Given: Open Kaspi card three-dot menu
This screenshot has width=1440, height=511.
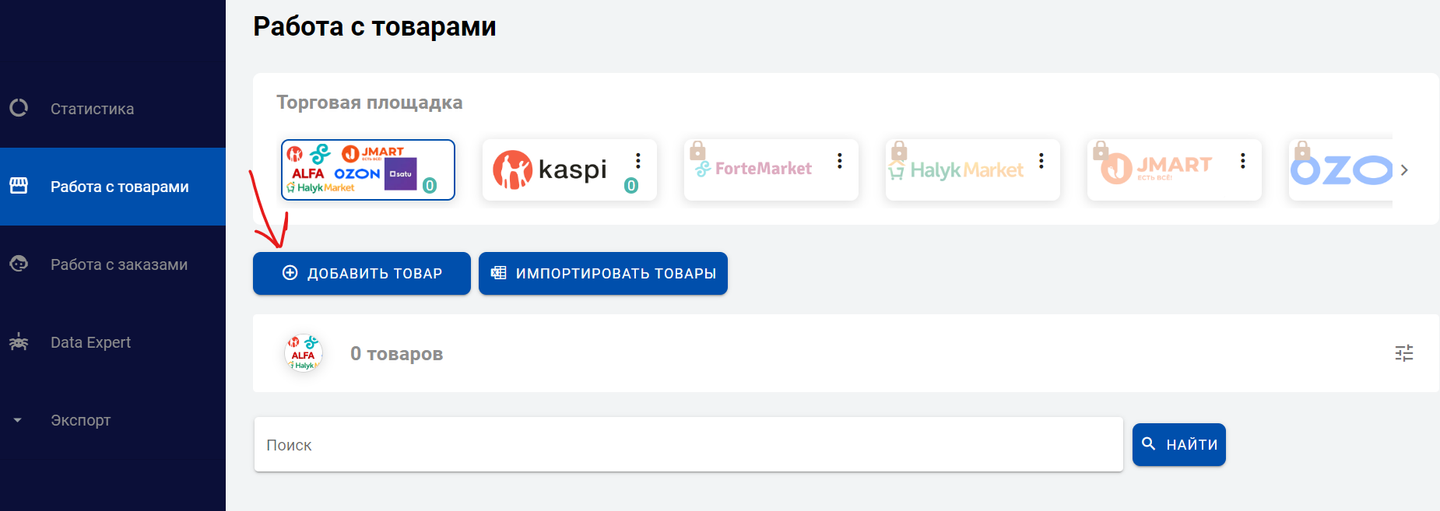Looking at the screenshot, I should tap(638, 161).
